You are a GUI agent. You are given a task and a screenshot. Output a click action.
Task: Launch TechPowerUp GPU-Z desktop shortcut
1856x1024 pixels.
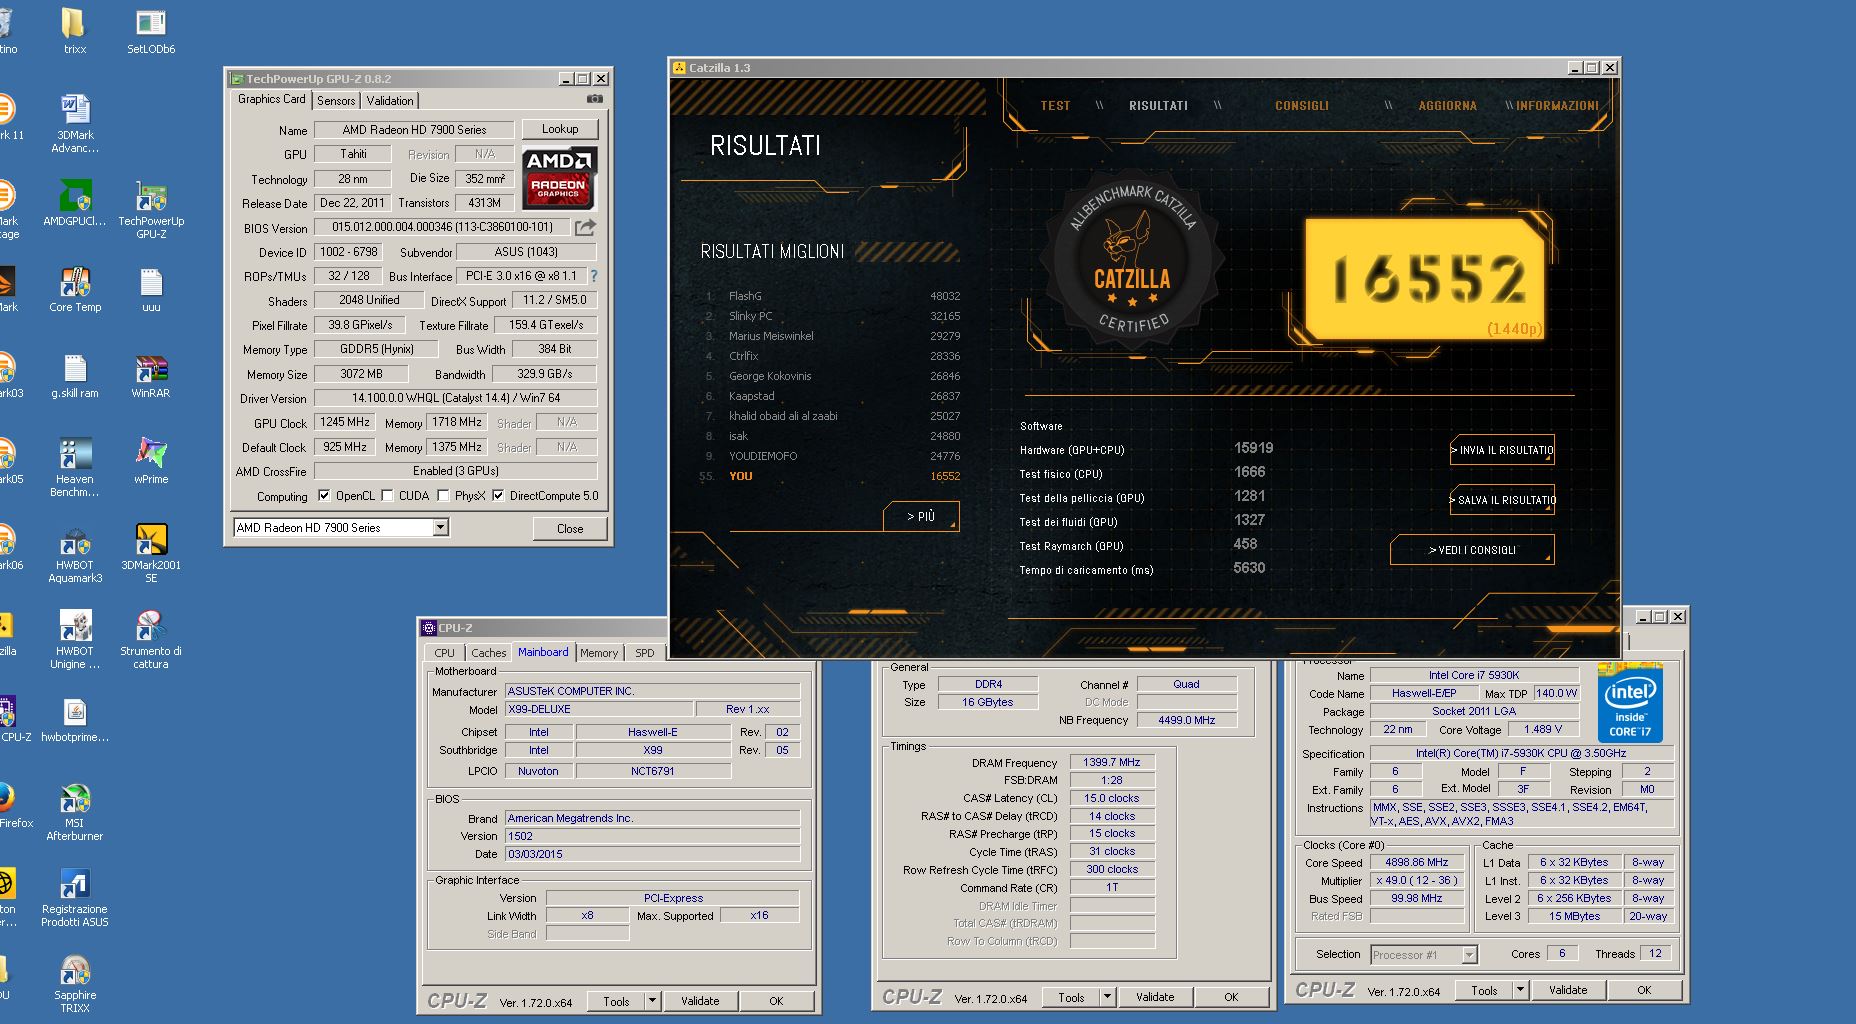click(x=151, y=209)
